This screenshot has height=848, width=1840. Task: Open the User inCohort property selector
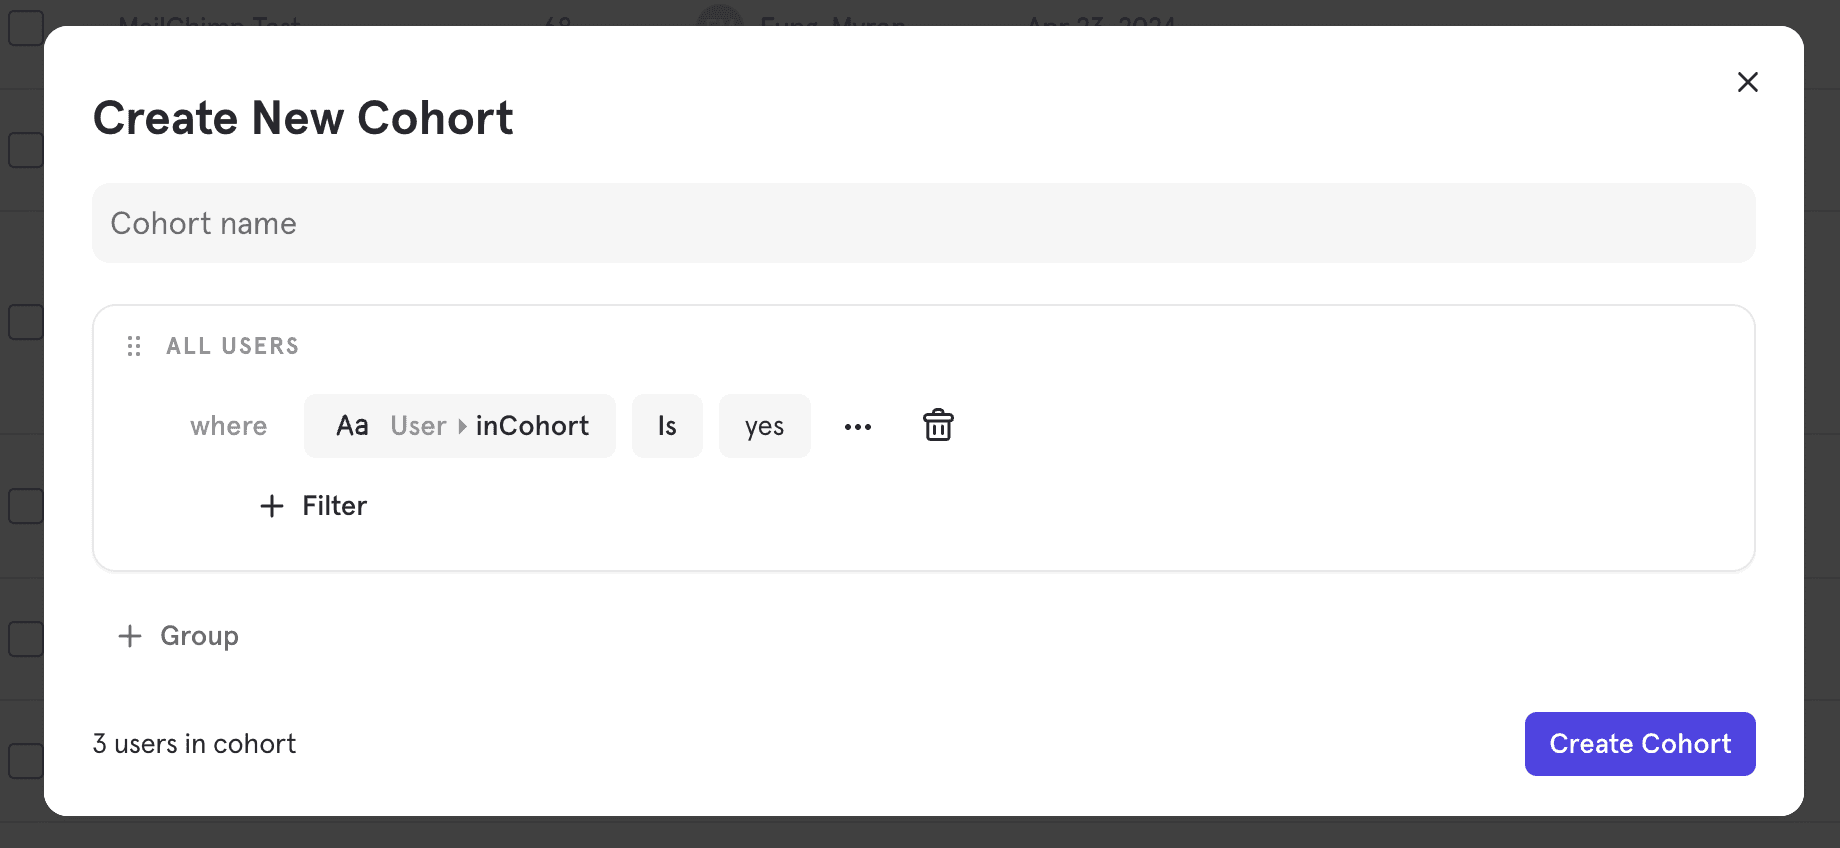pos(489,425)
